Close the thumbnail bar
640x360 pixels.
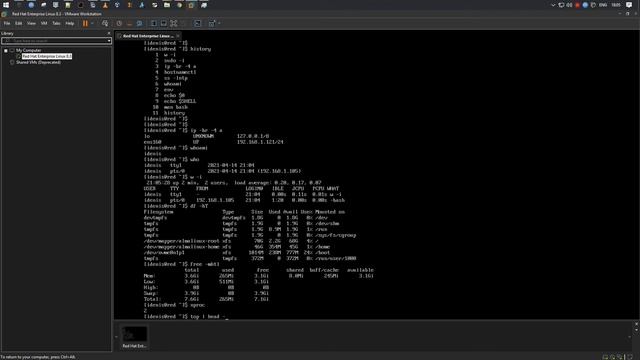636,324
